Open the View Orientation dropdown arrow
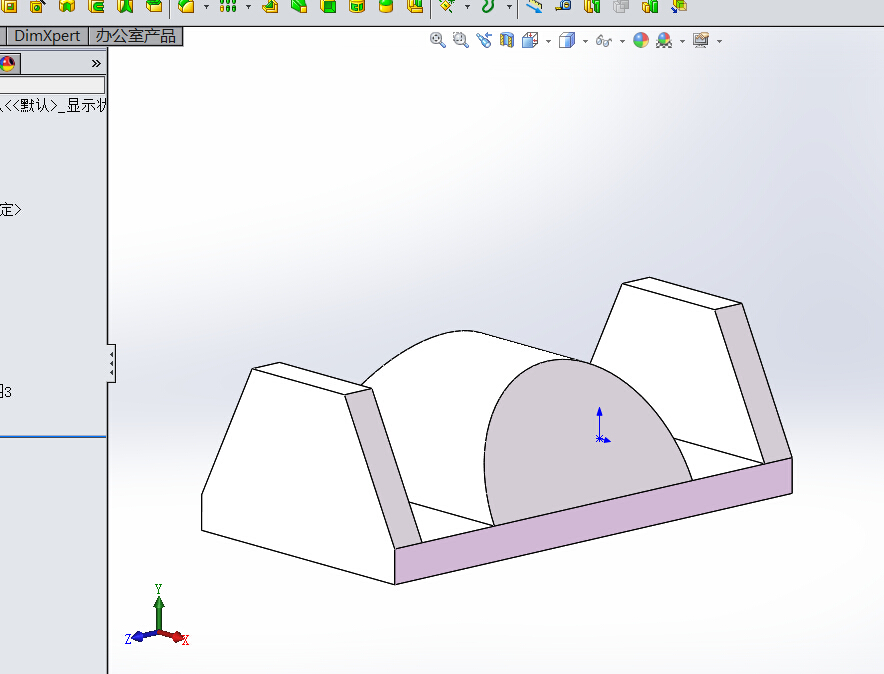Image resolution: width=884 pixels, height=674 pixels. tap(548, 41)
